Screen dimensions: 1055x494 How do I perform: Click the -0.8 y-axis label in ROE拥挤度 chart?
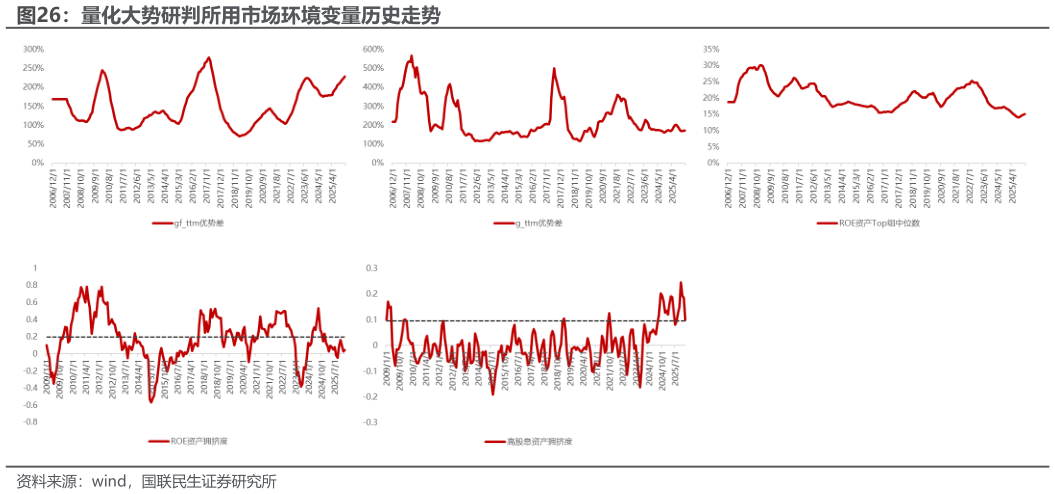29,422
